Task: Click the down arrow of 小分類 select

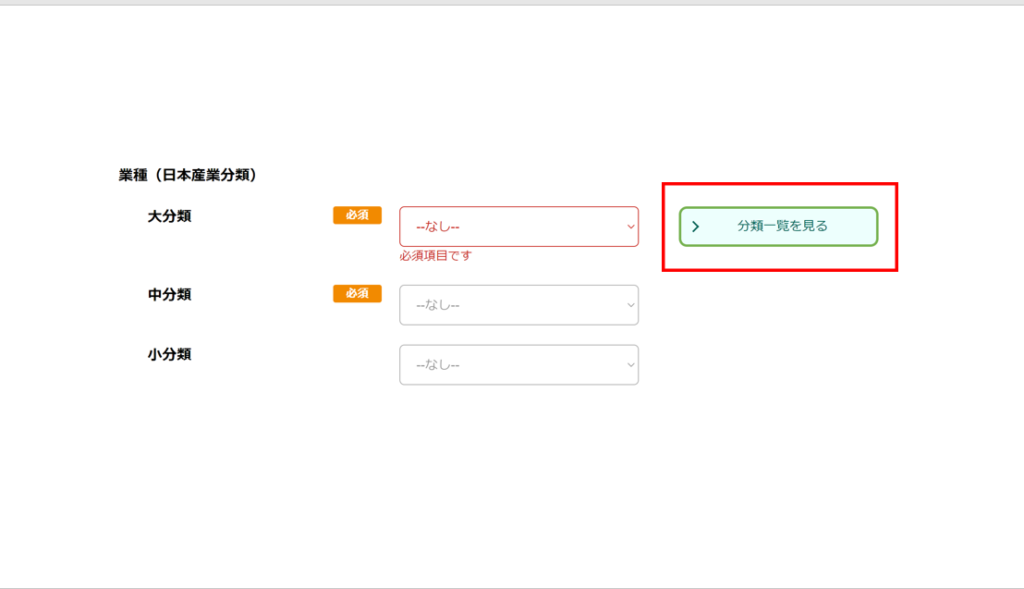Action: tap(631, 365)
